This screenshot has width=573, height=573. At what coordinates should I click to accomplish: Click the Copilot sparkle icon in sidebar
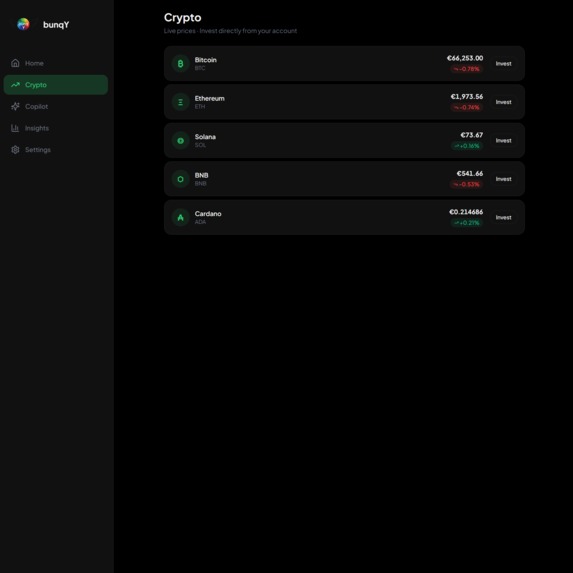(15, 106)
